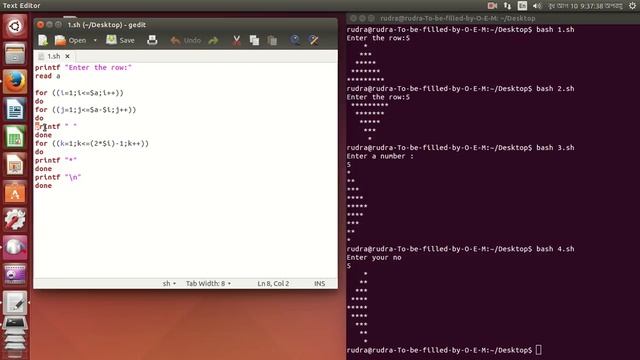Open the purple screen recorder launcher icon
Screen dimensions: 640x360
coord(15,275)
